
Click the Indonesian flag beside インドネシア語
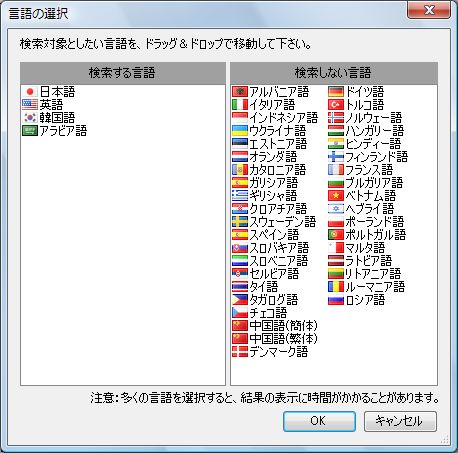pyautogui.click(x=240, y=118)
